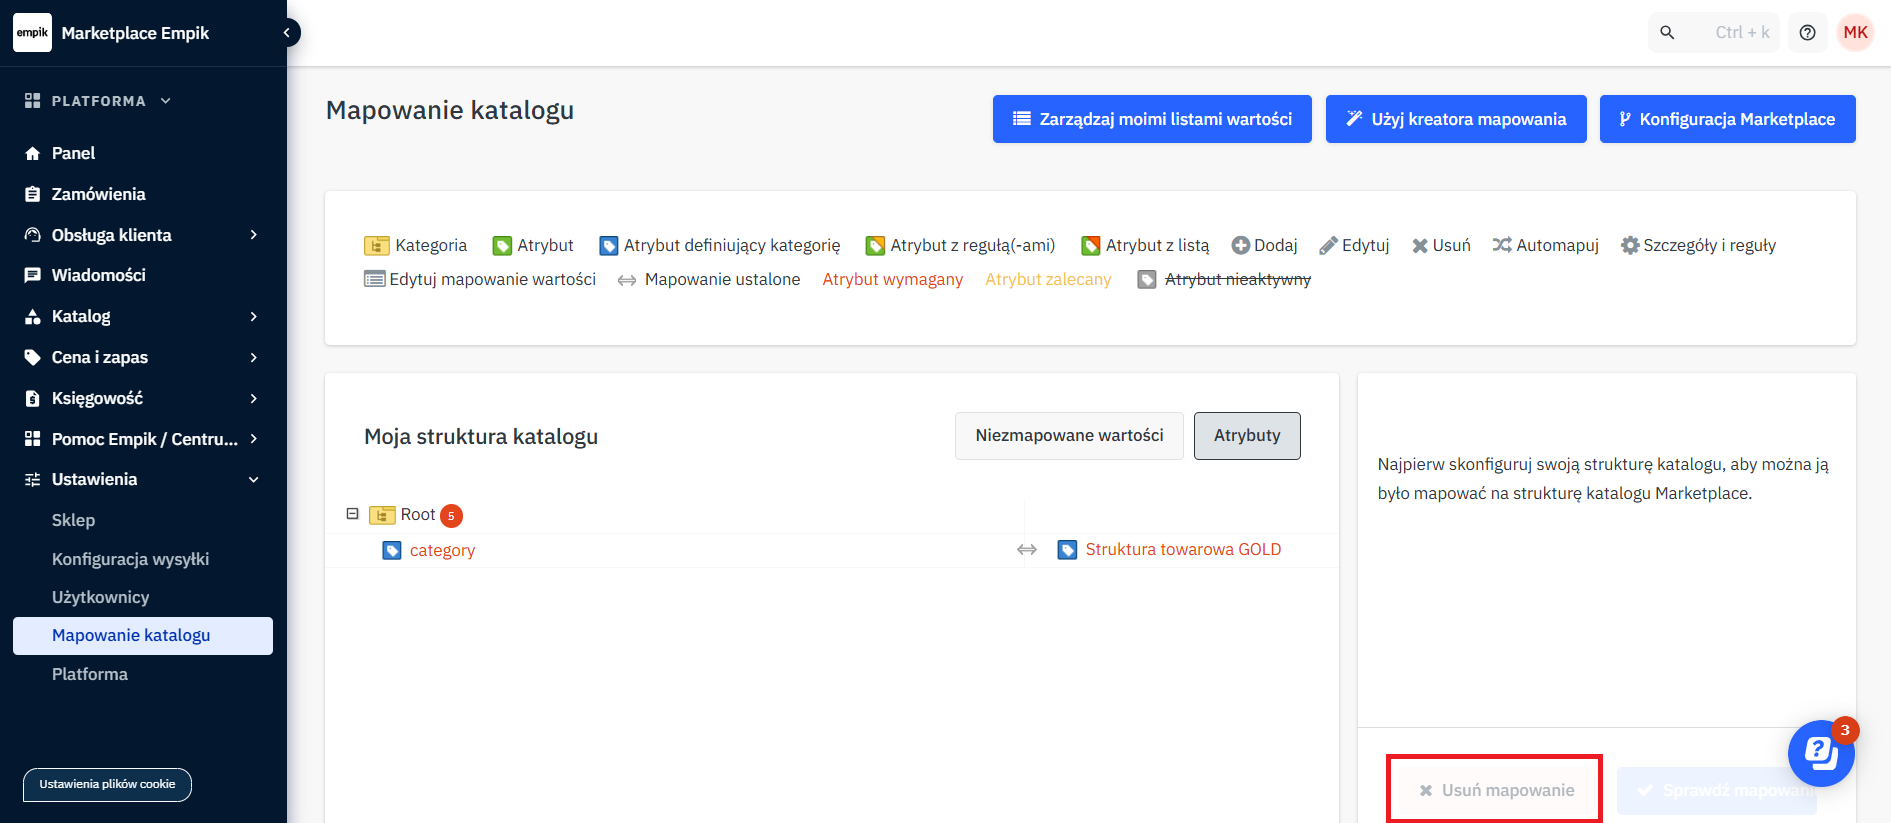
Task: Open Konfiguracja wysyłki settings page
Action: [x=130, y=559]
